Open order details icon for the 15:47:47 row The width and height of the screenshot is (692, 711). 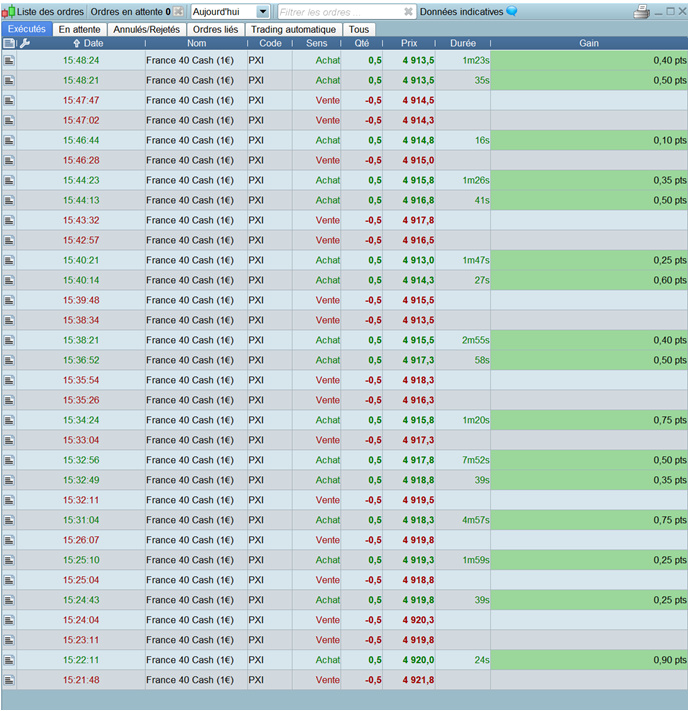click(9, 100)
